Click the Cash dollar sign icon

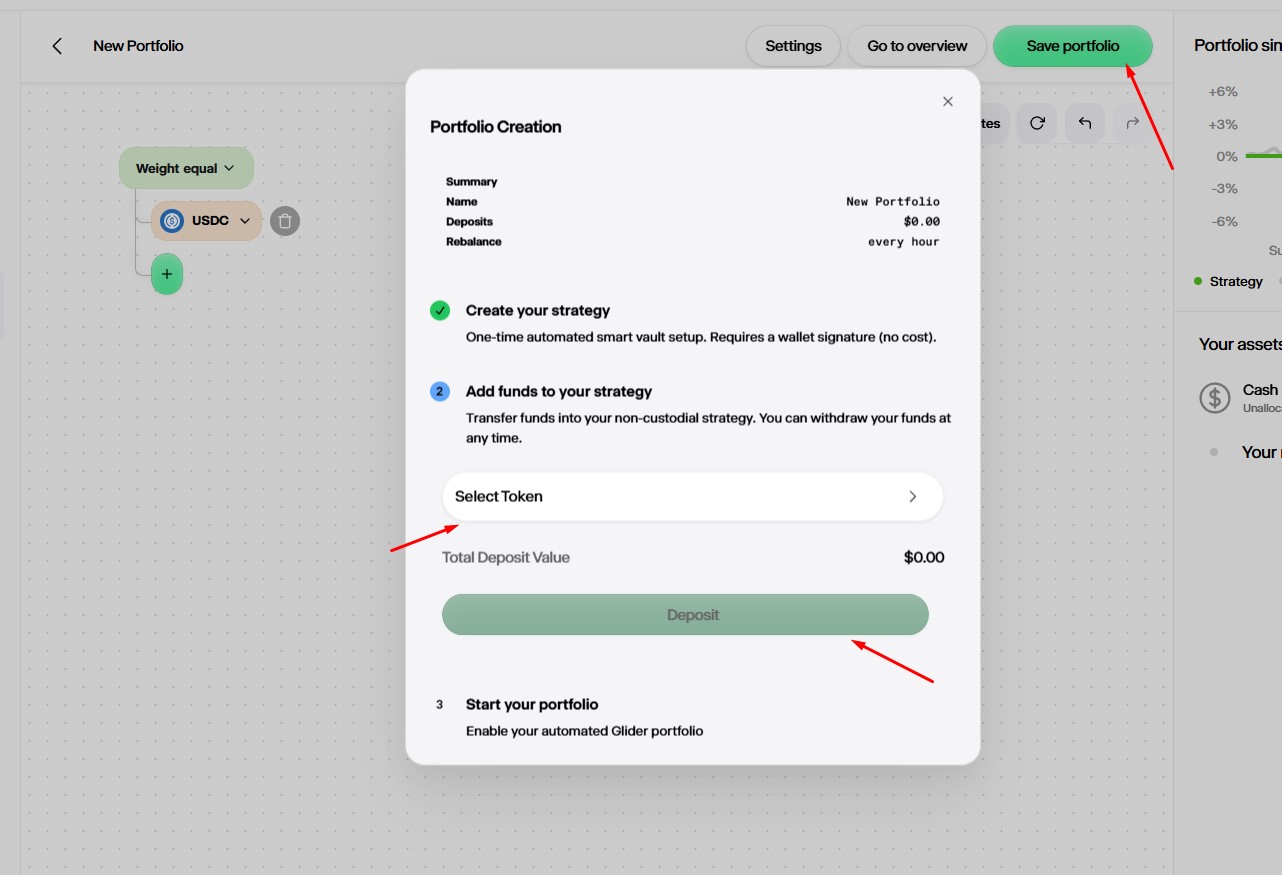pos(1215,397)
